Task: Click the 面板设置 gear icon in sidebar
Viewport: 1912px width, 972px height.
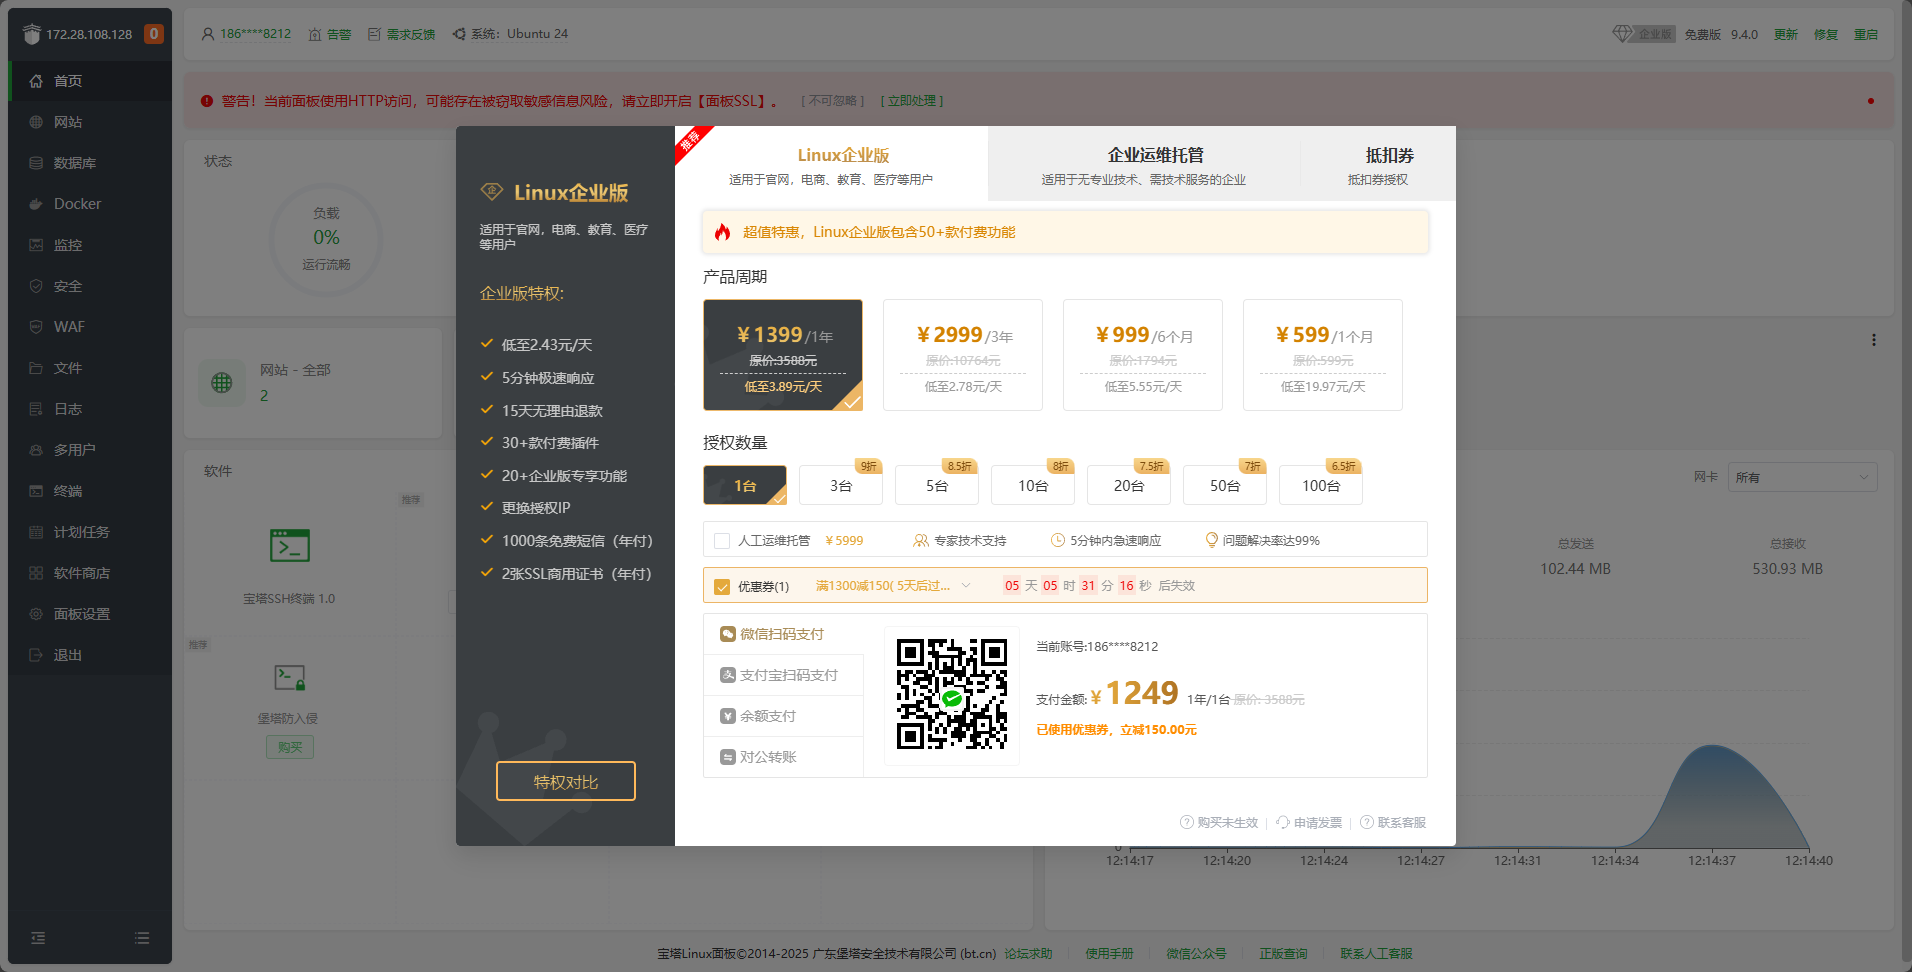Action: pyautogui.click(x=36, y=614)
